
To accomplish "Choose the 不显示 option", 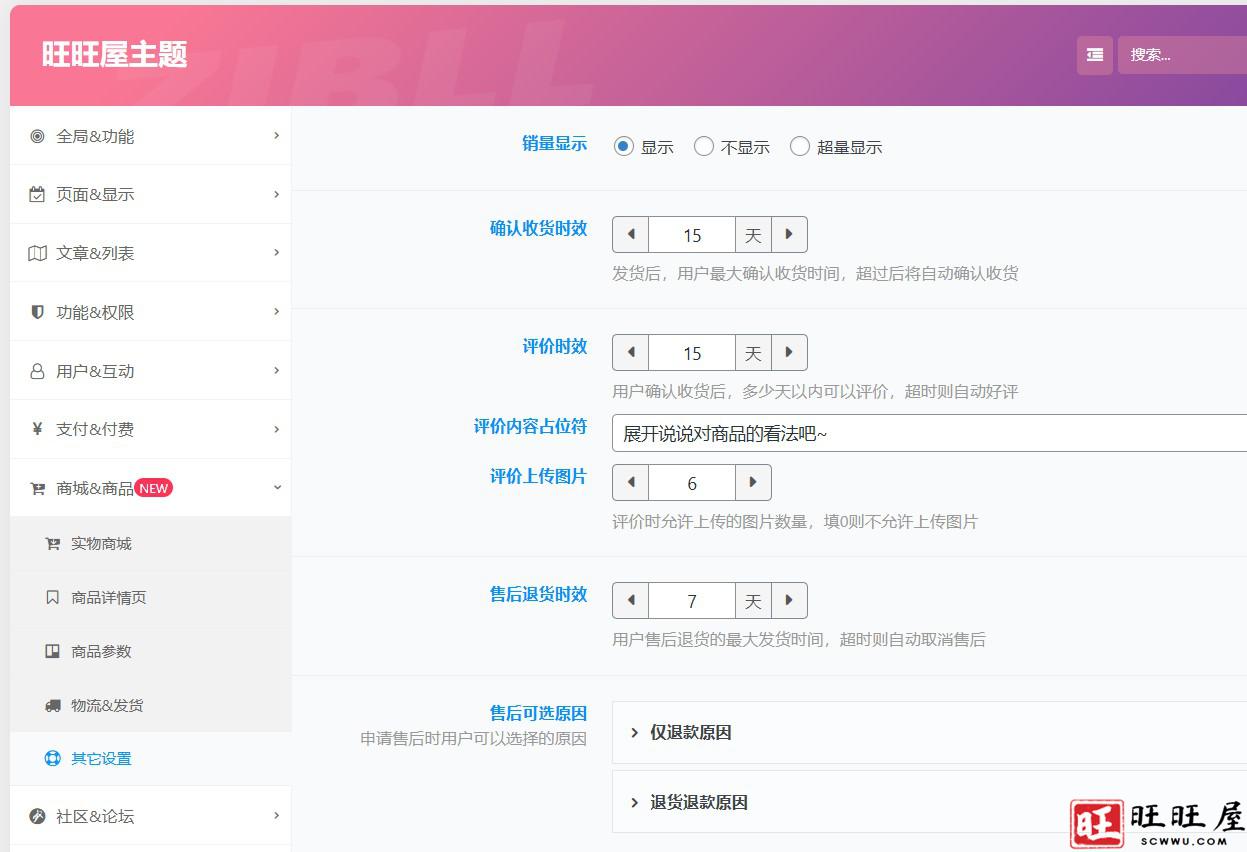I will coord(703,146).
